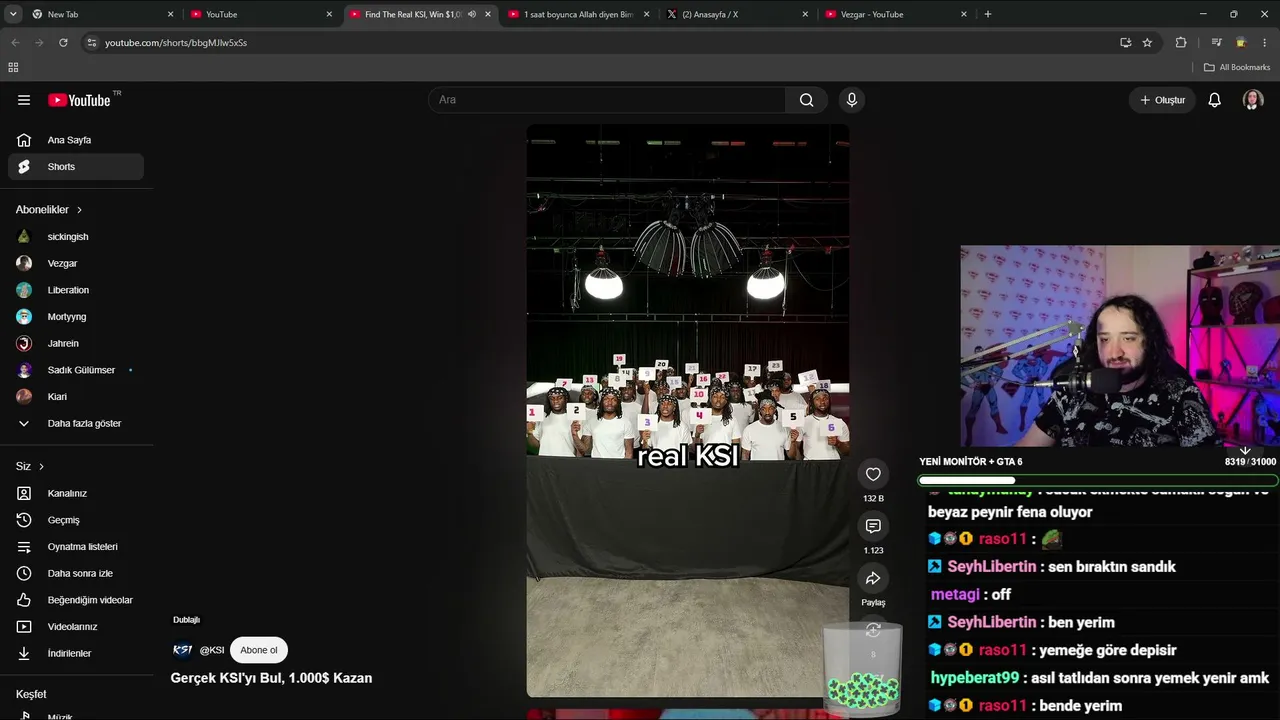Screen dimensions: 1280x720
Task: Switch to the Vezgar - YouTube tab
Action: point(897,14)
